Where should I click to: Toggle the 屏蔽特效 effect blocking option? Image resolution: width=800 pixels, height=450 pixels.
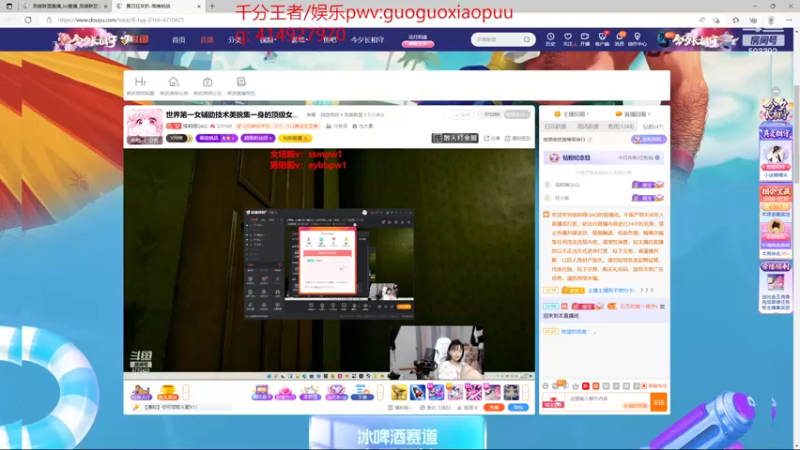tap(654, 386)
